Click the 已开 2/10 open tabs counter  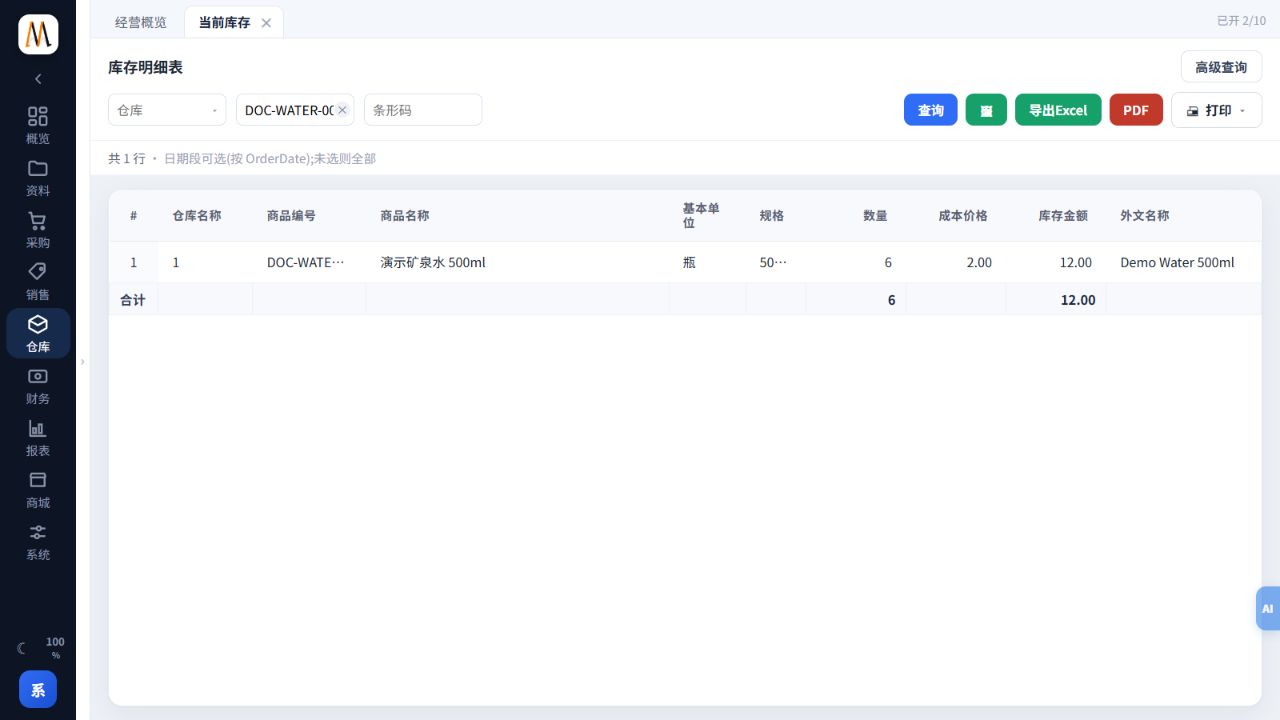(1241, 21)
